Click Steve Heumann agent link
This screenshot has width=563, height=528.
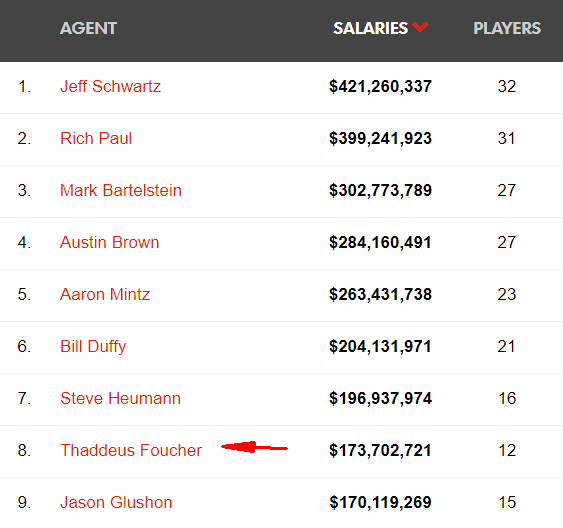click(x=120, y=398)
